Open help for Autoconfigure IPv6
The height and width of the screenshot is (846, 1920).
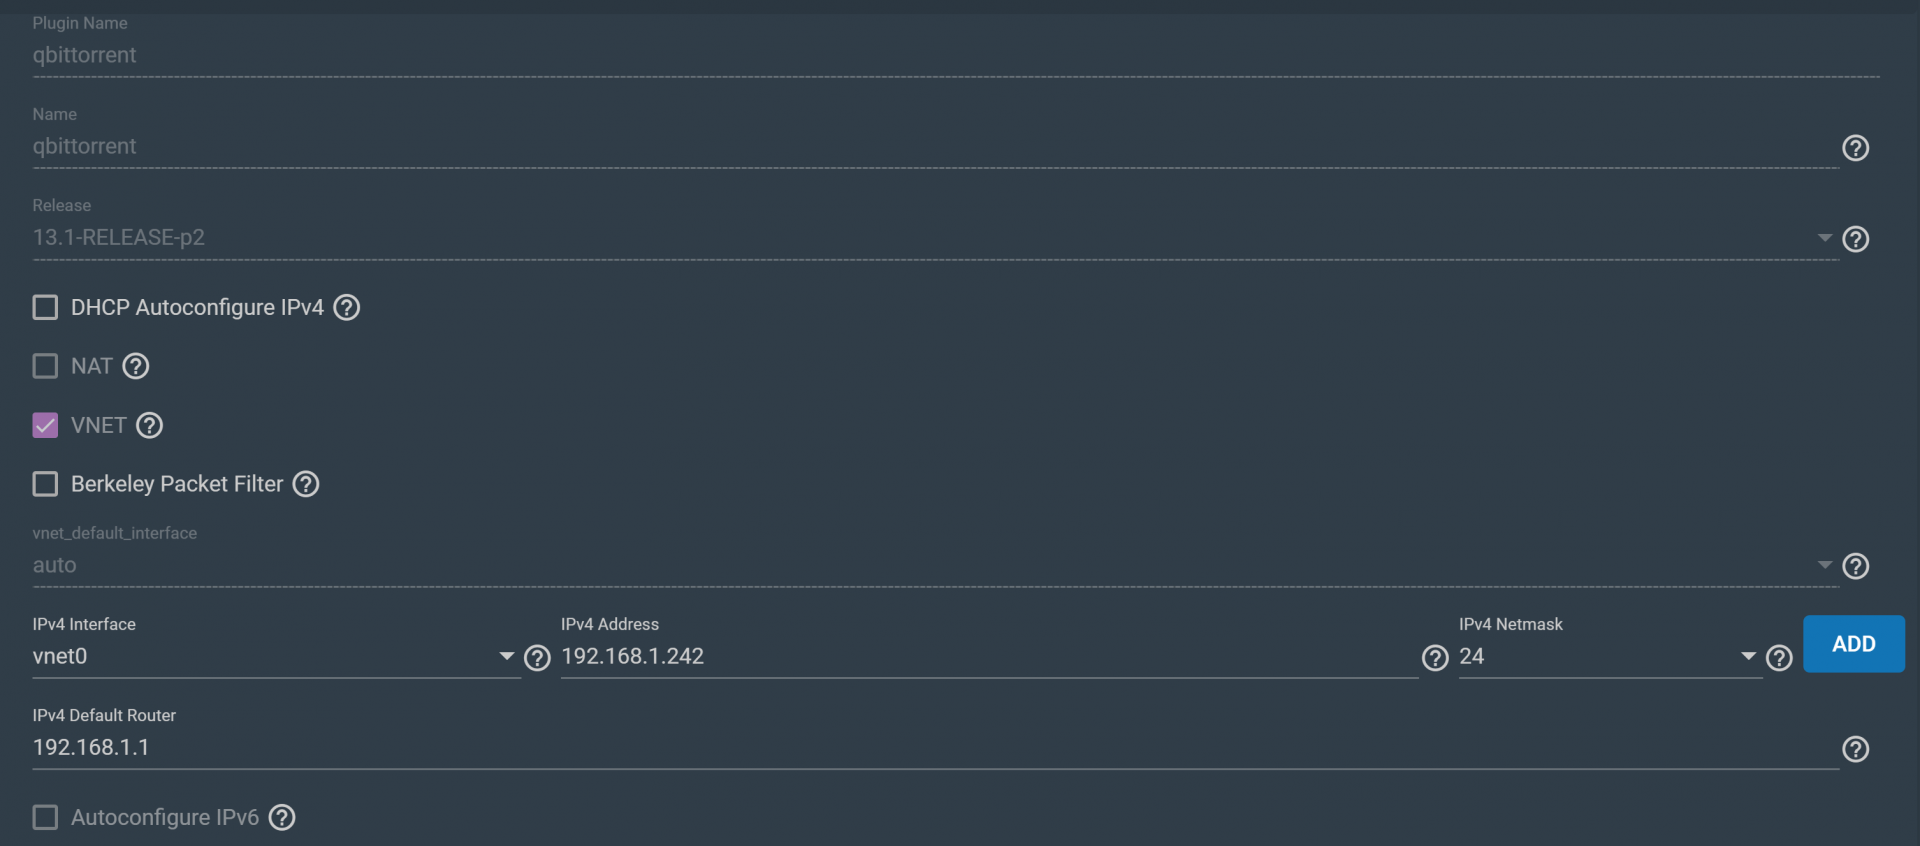coord(282,817)
